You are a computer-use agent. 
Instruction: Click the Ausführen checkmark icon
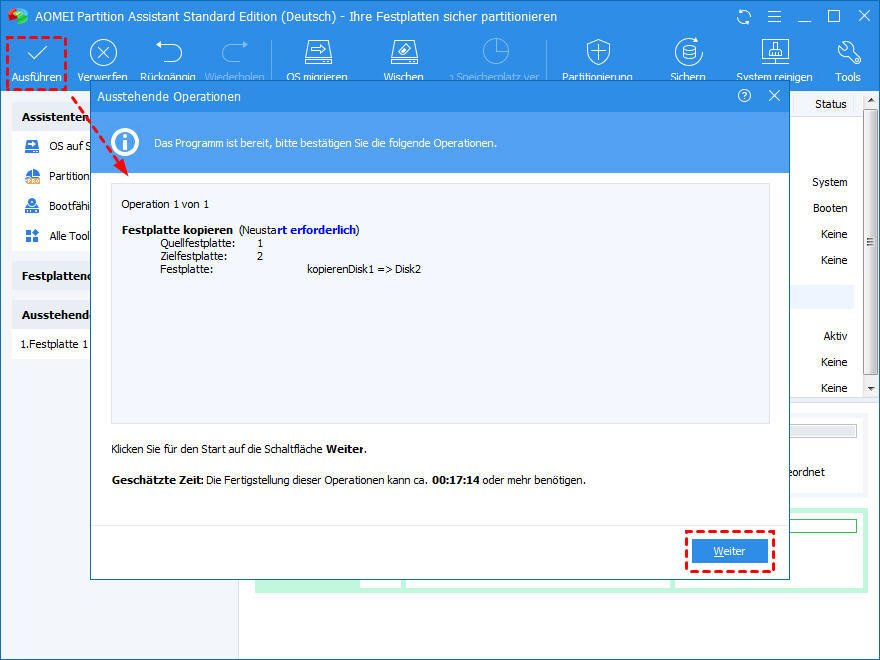coord(37,53)
